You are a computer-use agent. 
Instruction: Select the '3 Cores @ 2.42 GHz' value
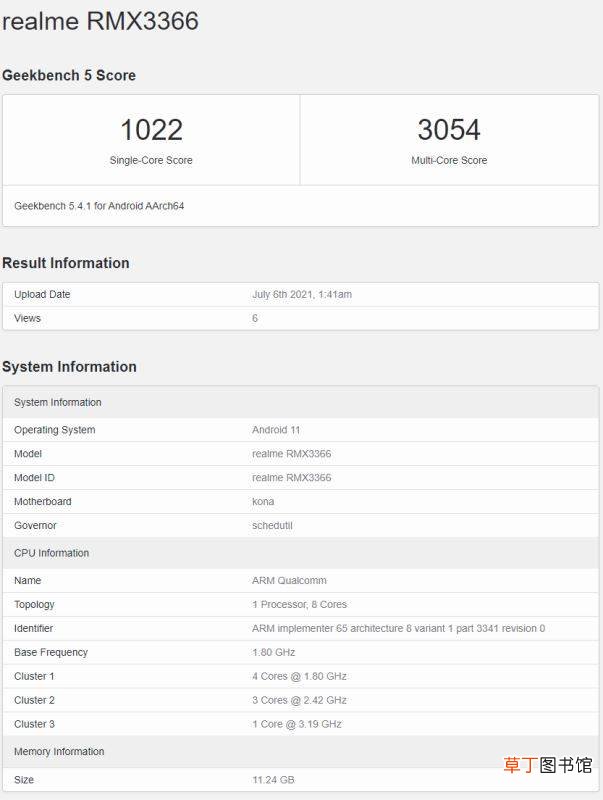[299, 701]
